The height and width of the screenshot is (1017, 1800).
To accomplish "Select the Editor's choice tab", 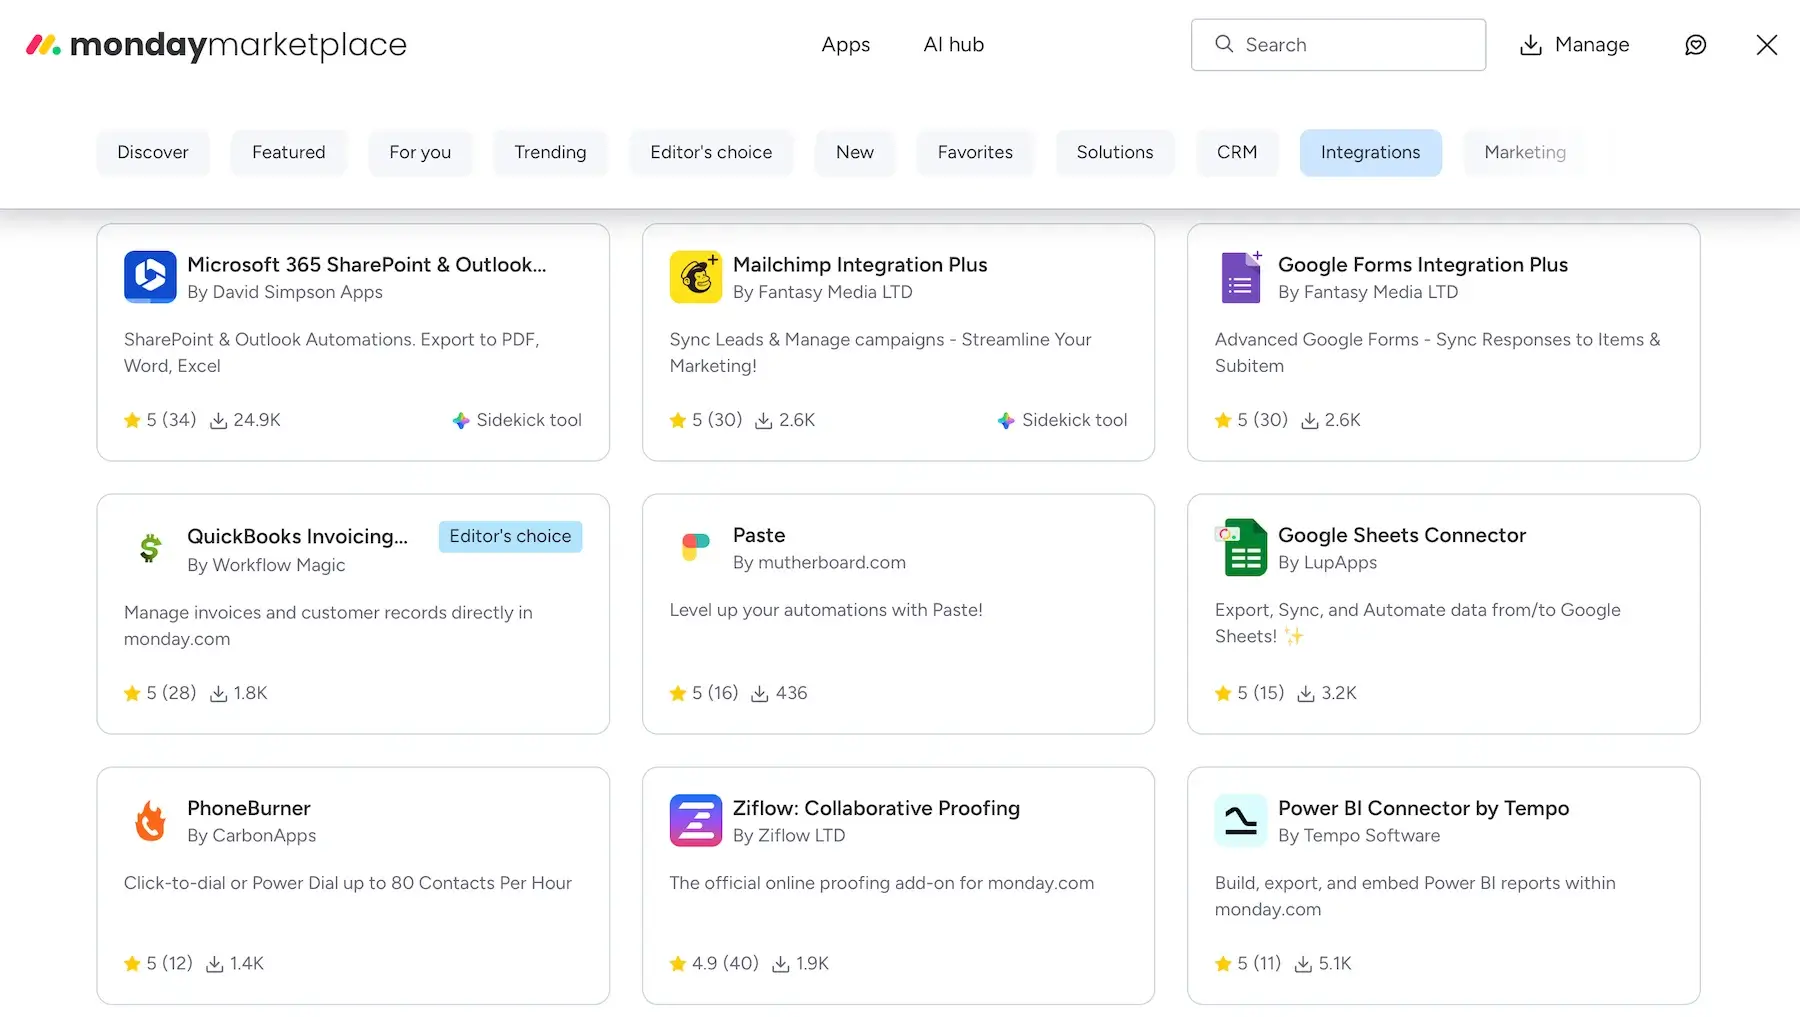I will pyautogui.click(x=711, y=152).
